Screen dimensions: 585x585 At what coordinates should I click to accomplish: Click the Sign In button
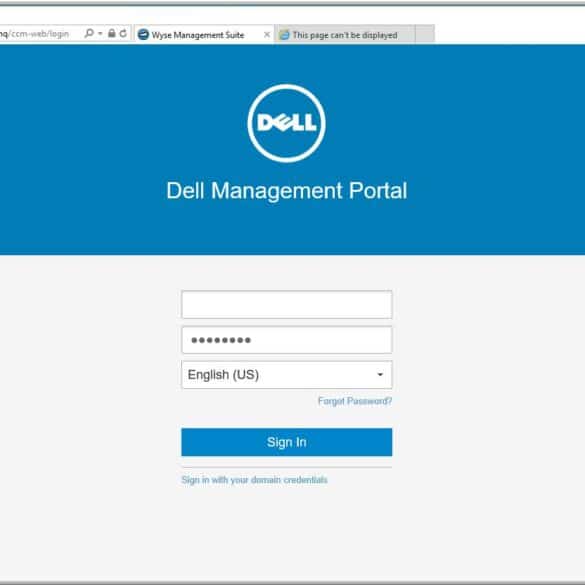(287, 442)
